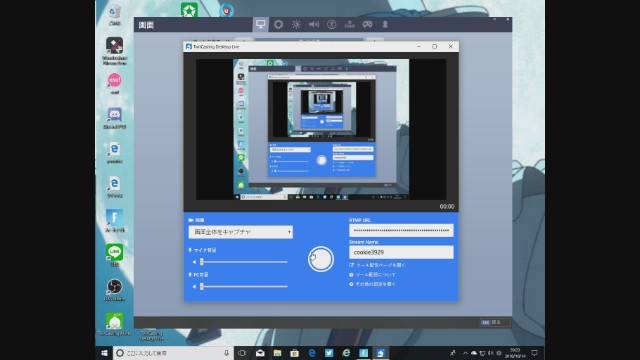The image size is (640, 360).
Task: Open the about tool broadcasting link
Action: (x=372, y=275)
